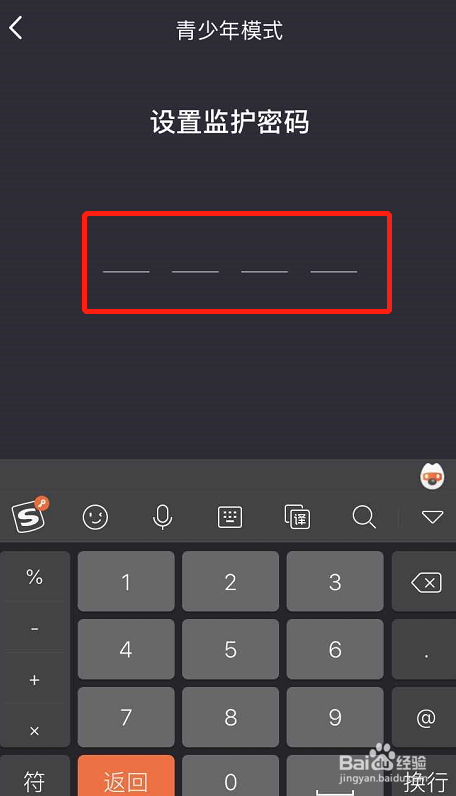The width and height of the screenshot is (456, 796).
Task: Tap the number 1 key
Action: click(x=126, y=581)
